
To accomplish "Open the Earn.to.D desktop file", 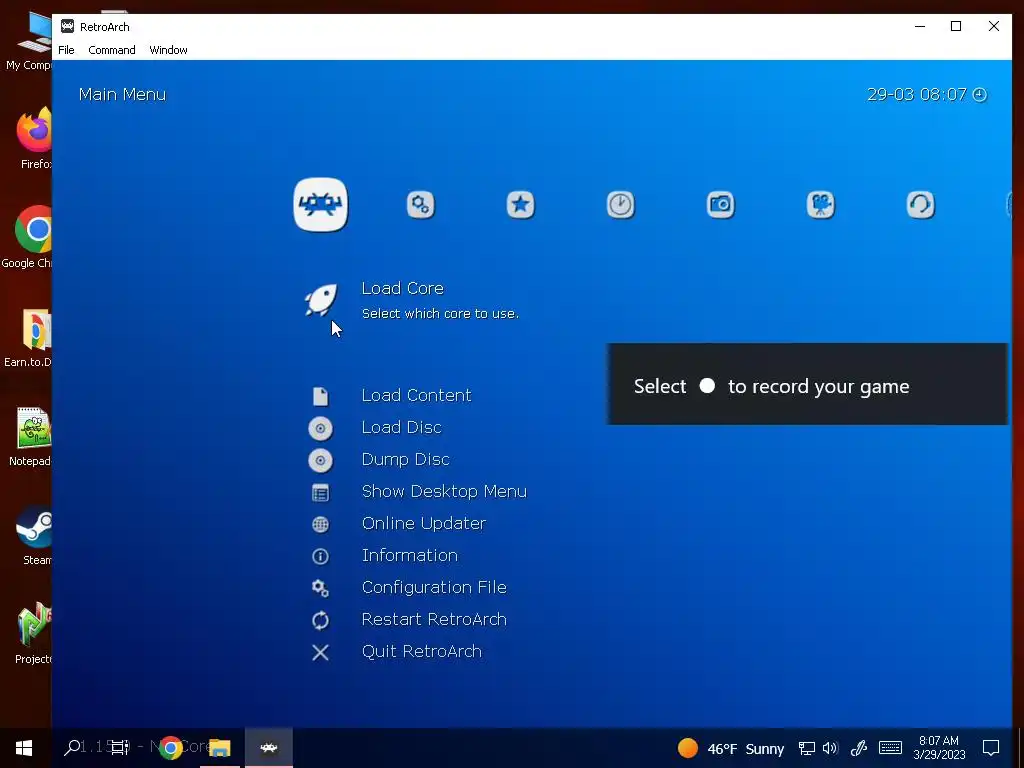I will pos(29,338).
